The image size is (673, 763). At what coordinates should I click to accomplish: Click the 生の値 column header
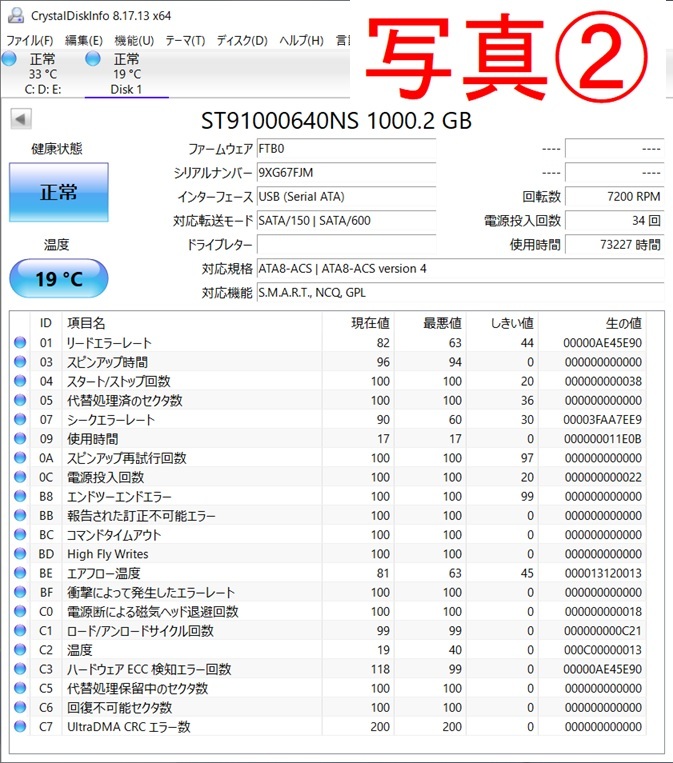tap(592, 323)
